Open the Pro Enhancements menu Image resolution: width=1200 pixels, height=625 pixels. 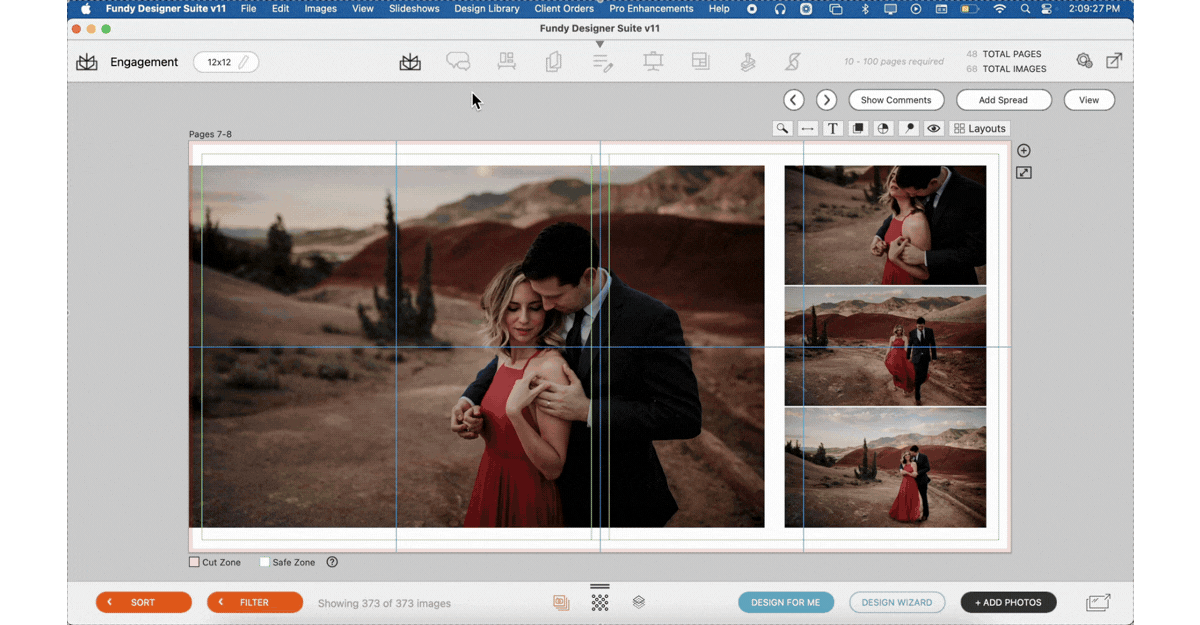651,9
